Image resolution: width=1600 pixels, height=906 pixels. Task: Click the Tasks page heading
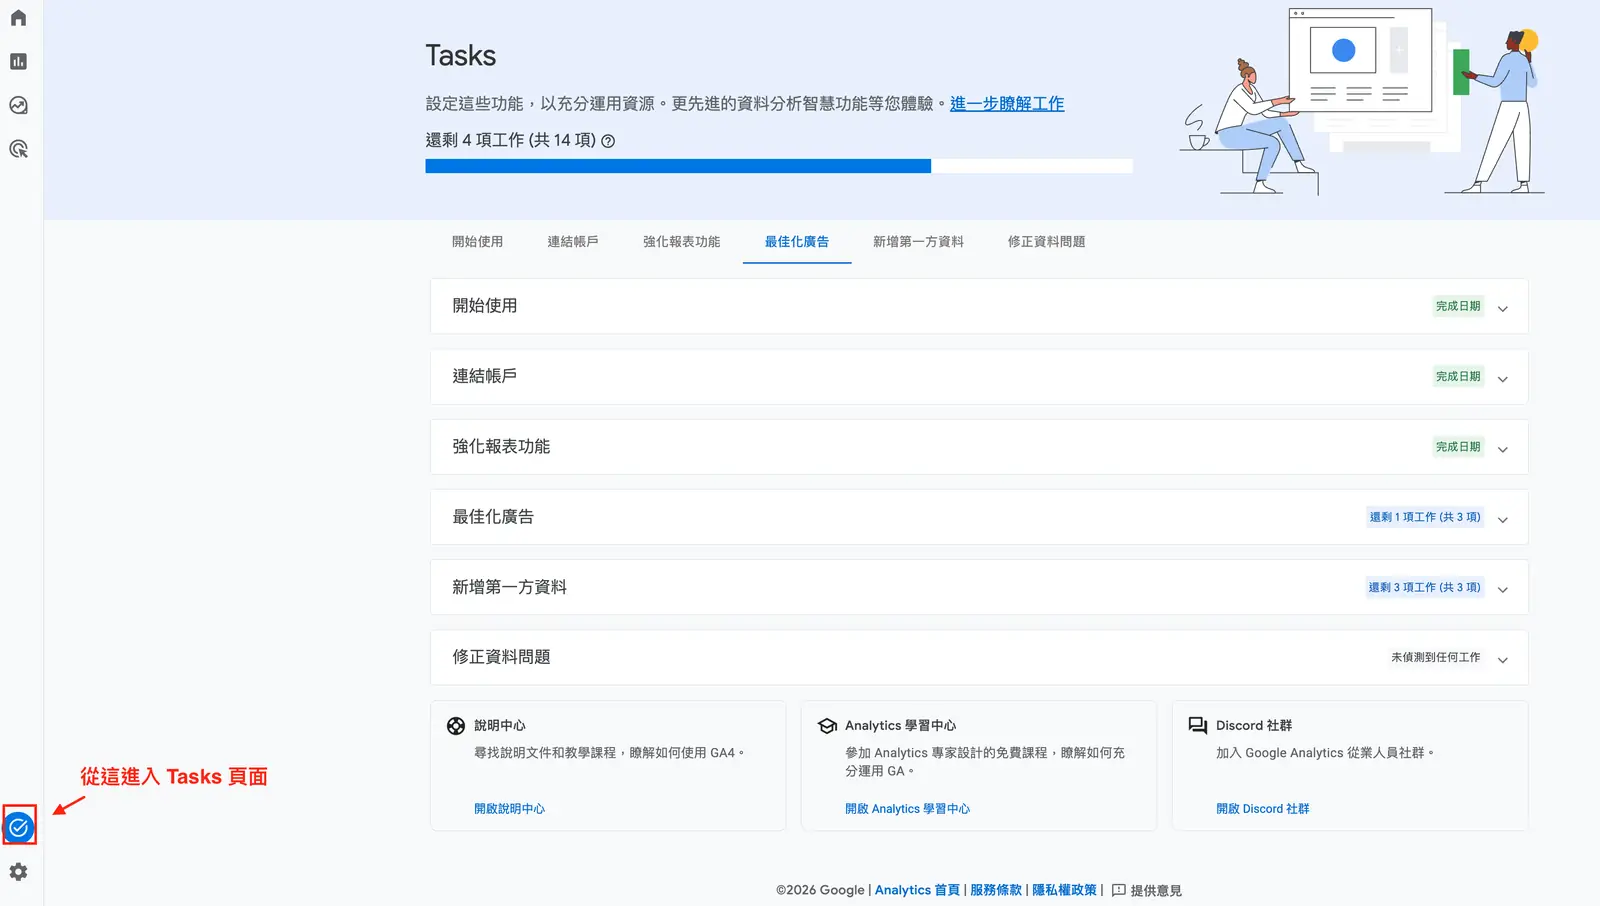(461, 55)
